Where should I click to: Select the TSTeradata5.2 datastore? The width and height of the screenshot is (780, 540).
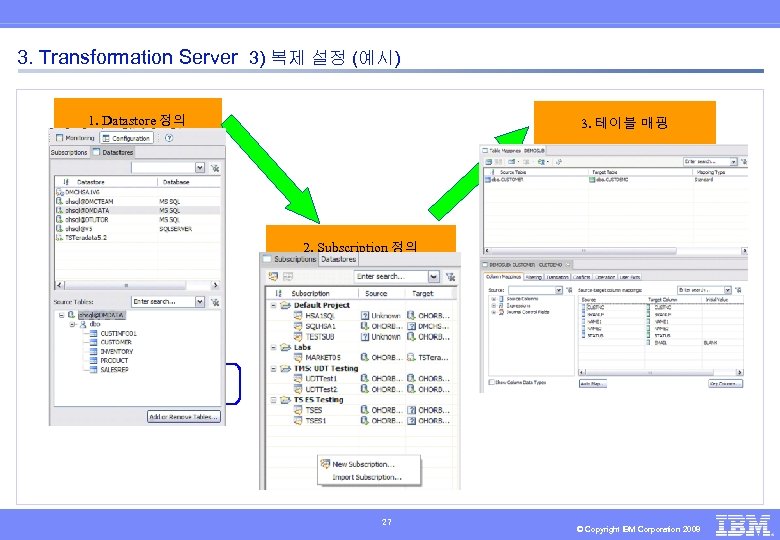(137, 238)
